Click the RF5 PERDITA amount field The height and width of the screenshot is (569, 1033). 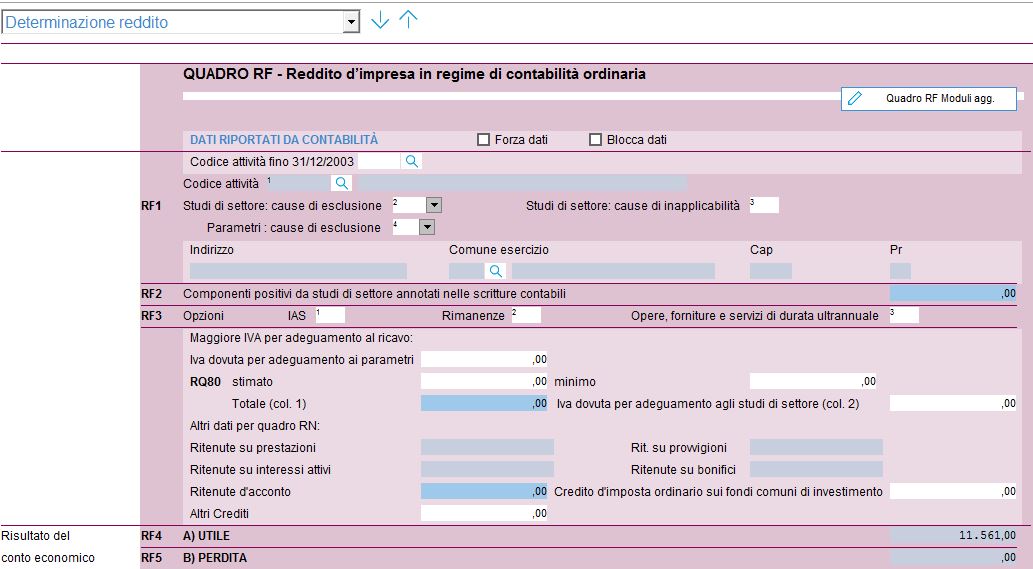(x=953, y=558)
